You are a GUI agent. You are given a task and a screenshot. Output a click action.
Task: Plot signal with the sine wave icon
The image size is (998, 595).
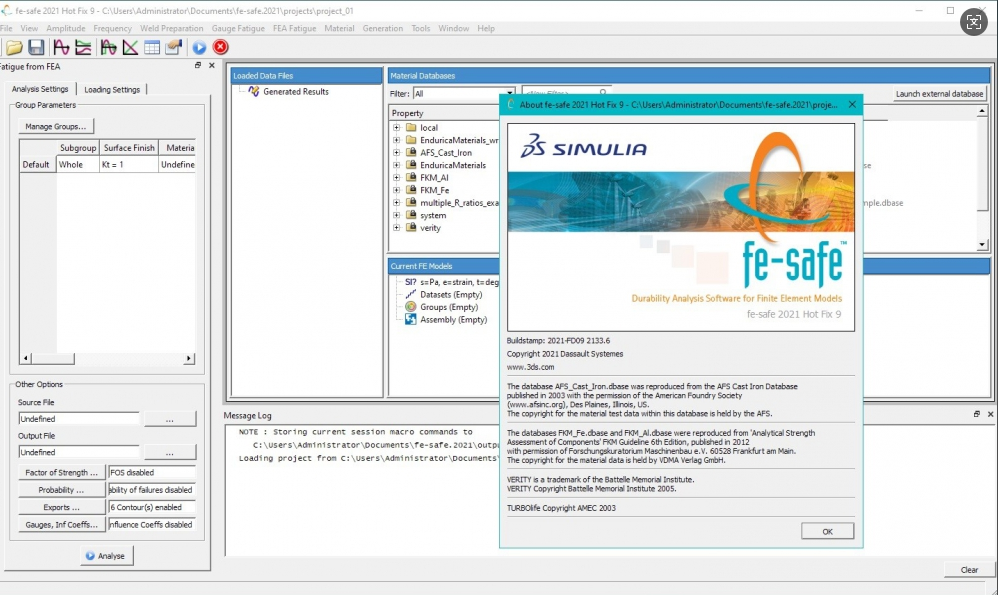61,47
